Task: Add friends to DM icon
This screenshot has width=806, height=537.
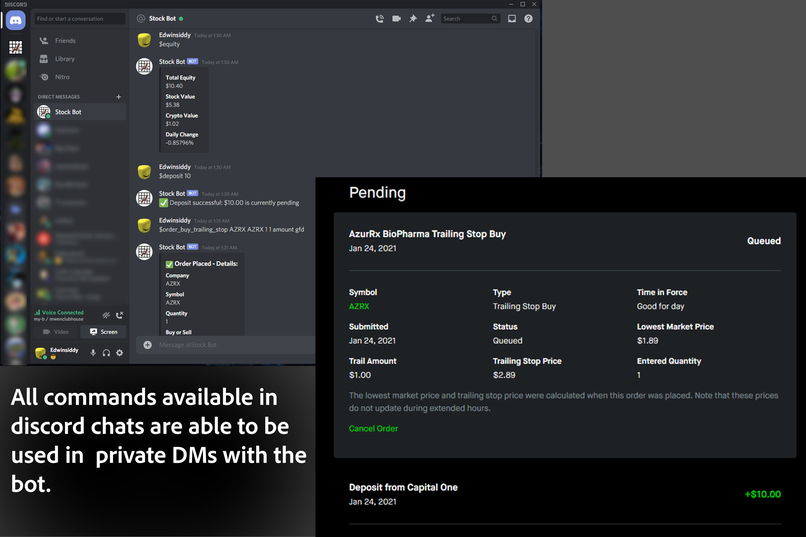Action: (x=430, y=18)
